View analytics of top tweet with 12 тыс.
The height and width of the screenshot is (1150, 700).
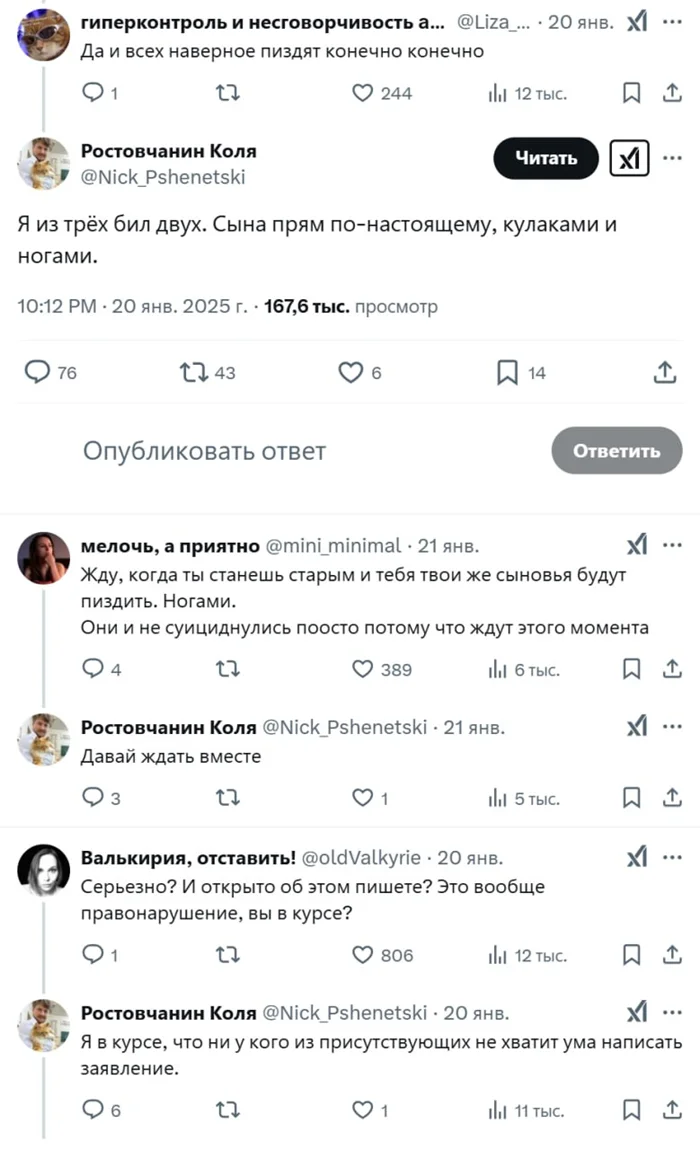point(497,94)
